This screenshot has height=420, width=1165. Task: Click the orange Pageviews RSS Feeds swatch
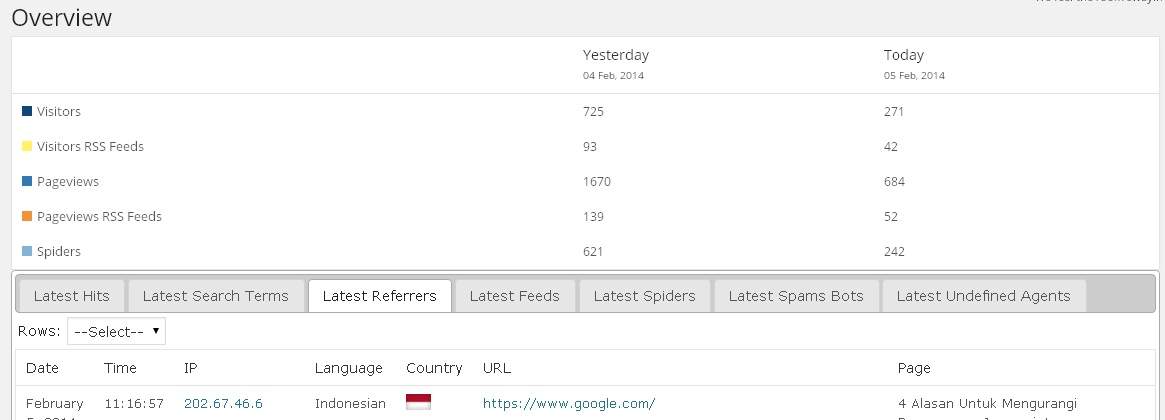pos(27,216)
